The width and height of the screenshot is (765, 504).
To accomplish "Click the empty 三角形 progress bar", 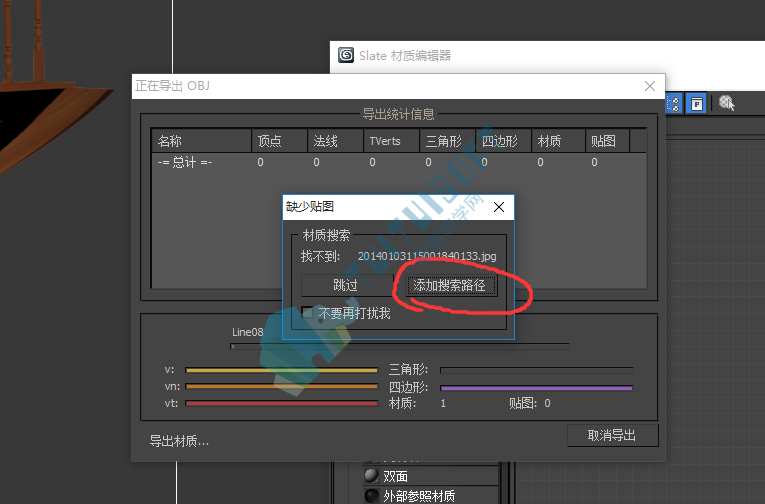I will pos(537,370).
